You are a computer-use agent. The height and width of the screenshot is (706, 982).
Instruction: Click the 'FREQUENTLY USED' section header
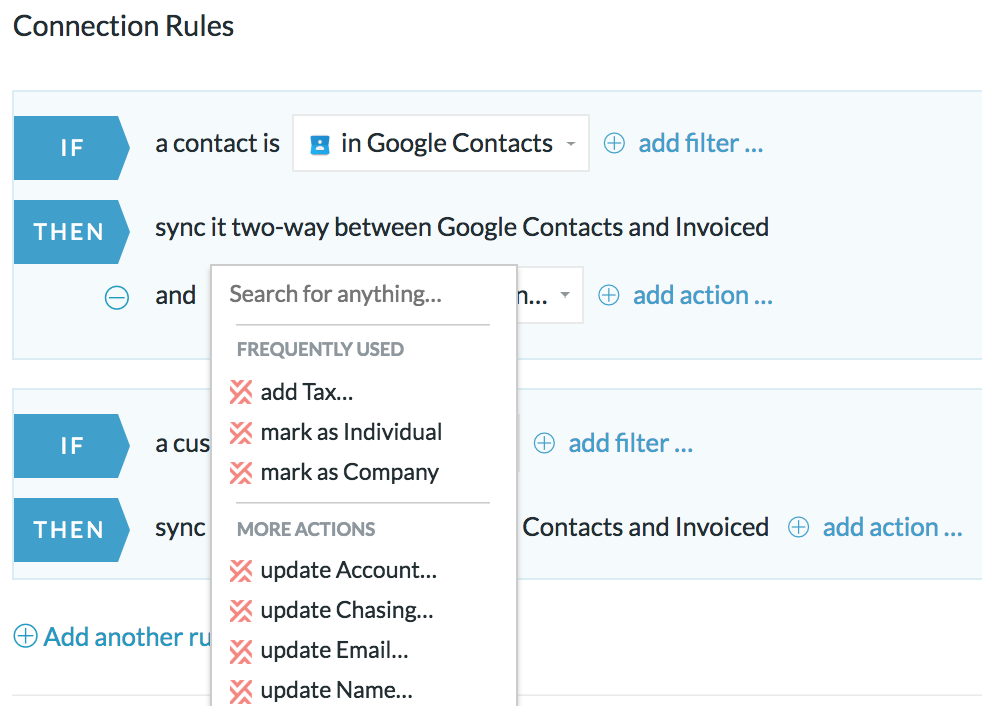pos(320,349)
